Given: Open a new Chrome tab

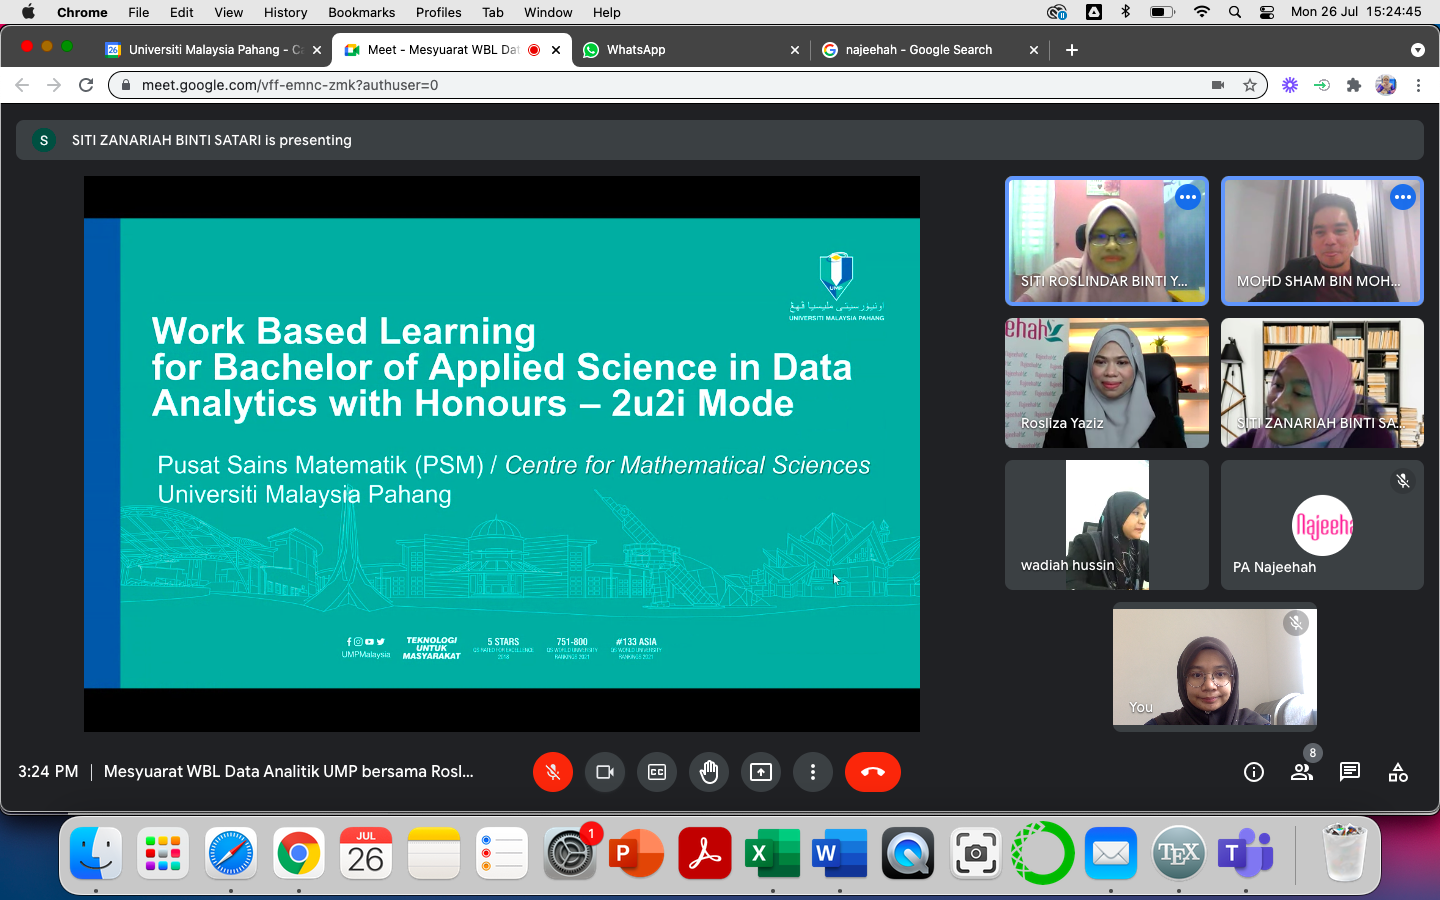Looking at the screenshot, I should pyautogui.click(x=1072, y=50).
